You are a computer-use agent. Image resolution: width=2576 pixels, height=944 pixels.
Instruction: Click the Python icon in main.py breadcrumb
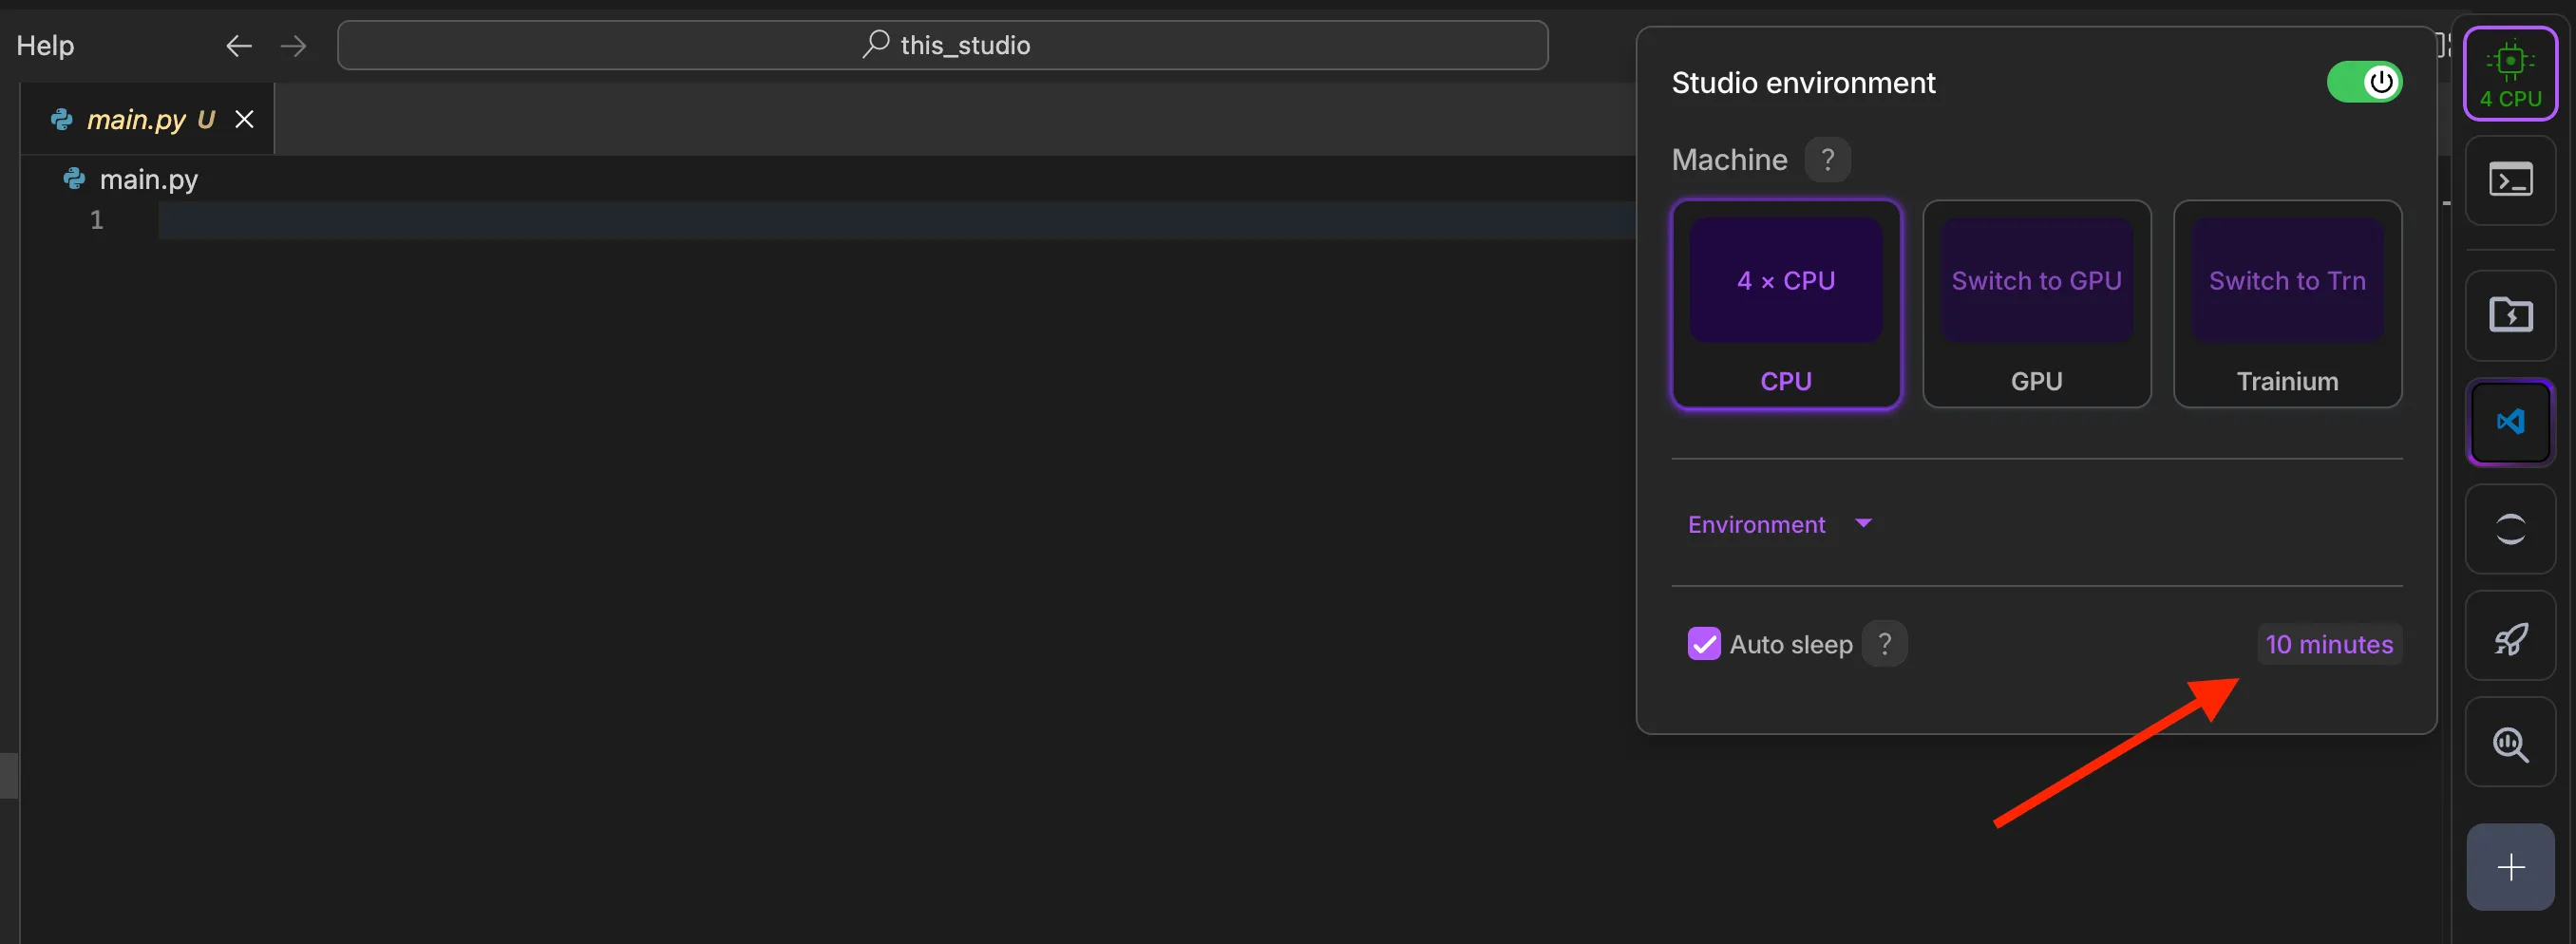(74, 179)
